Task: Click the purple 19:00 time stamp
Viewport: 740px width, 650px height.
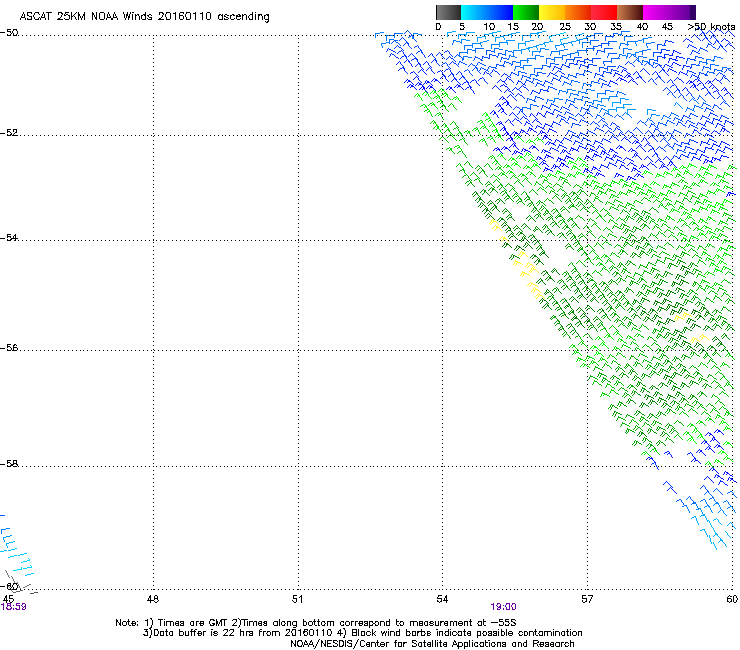Action: coord(503,607)
